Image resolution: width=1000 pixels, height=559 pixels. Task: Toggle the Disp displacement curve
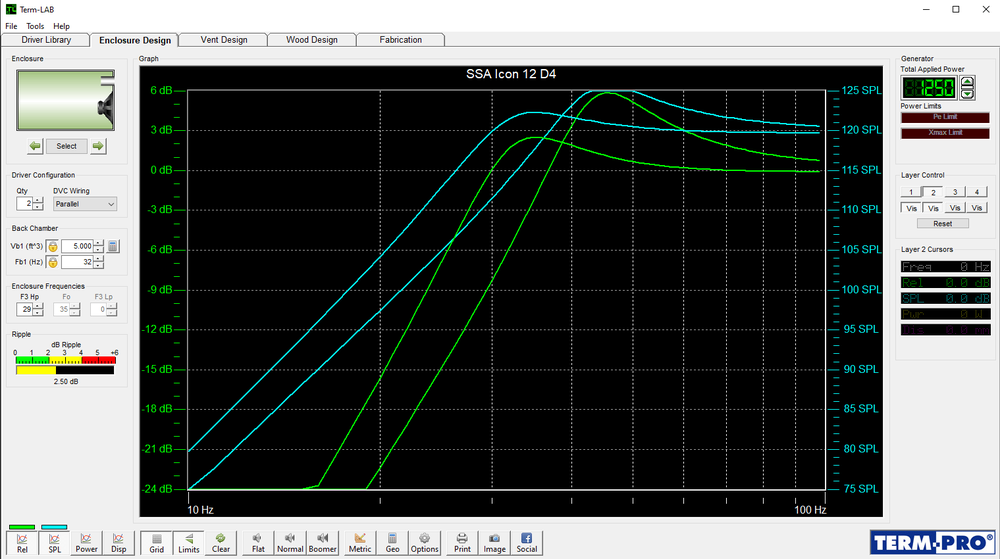click(118, 543)
